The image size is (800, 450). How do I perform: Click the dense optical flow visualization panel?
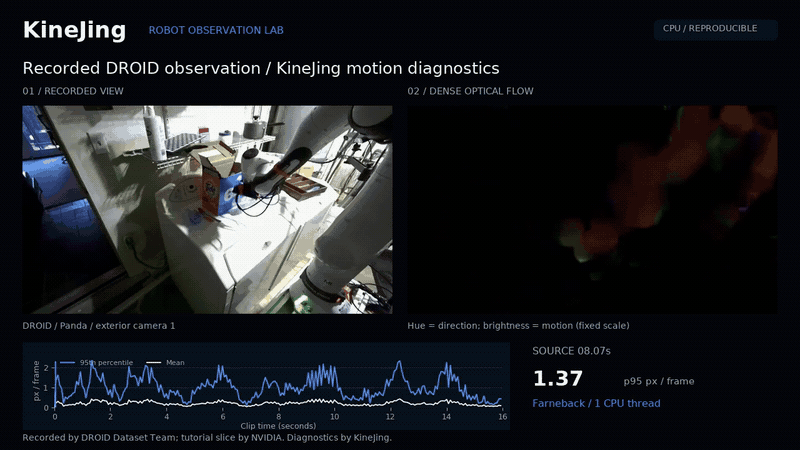point(592,210)
